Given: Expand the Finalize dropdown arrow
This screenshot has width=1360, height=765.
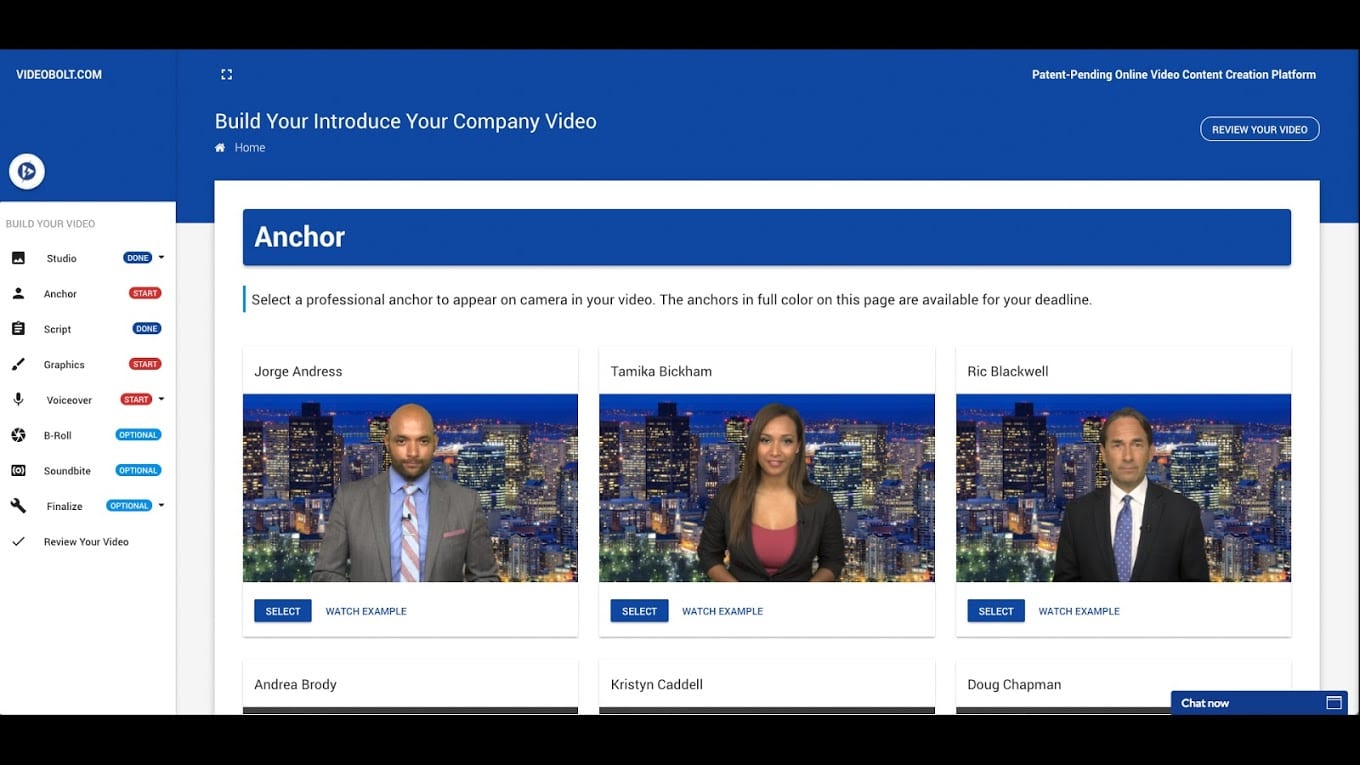Looking at the screenshot, I should (x=161, y=505).
